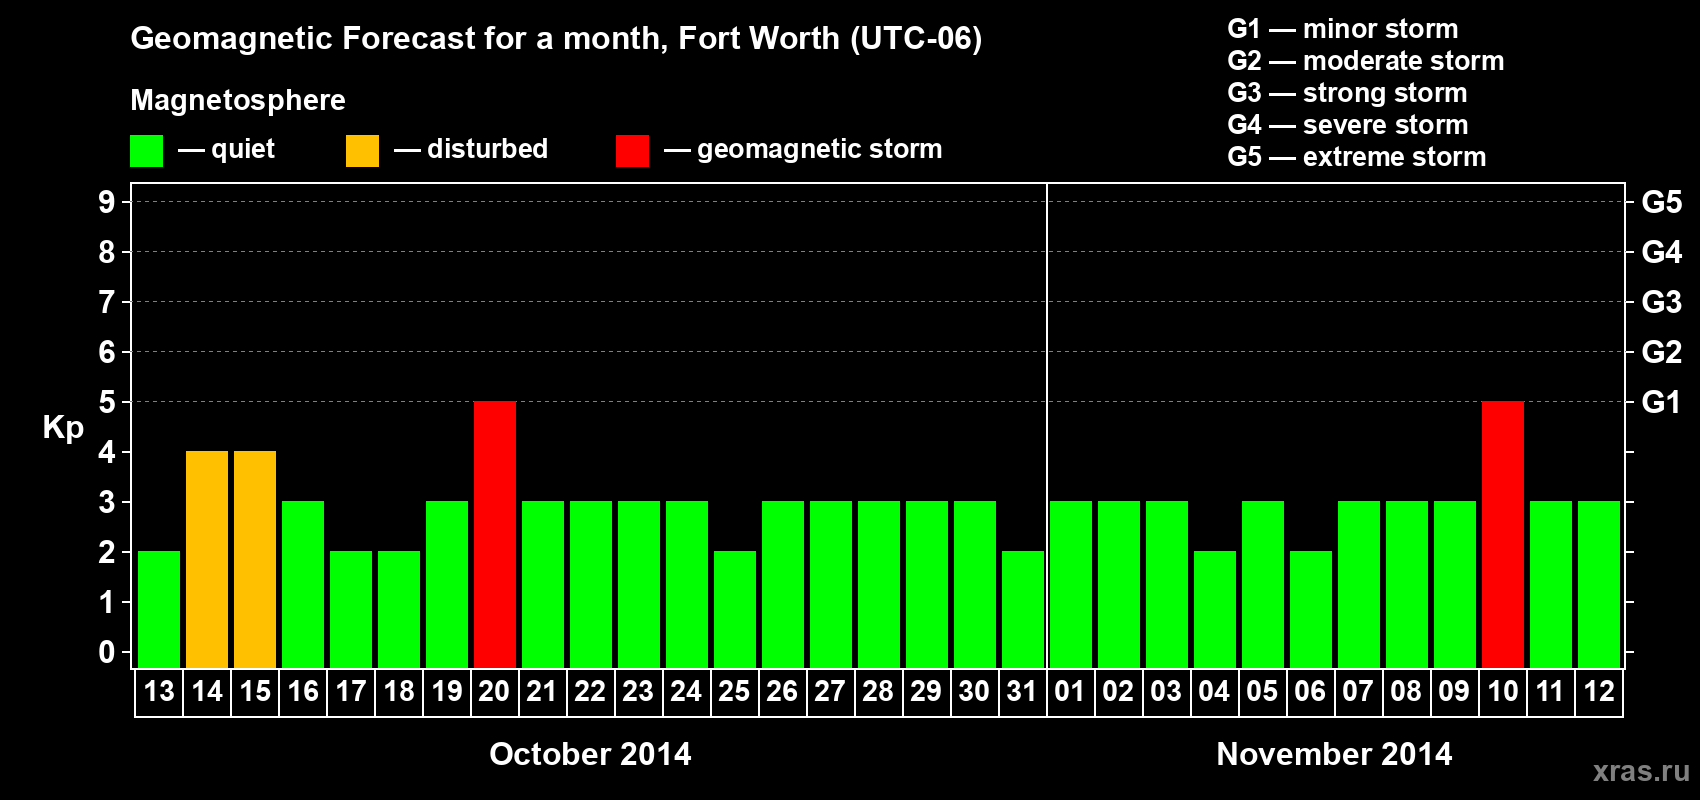Select the green bar for November 12
1700x800 pixels.
coord(1599,584)
